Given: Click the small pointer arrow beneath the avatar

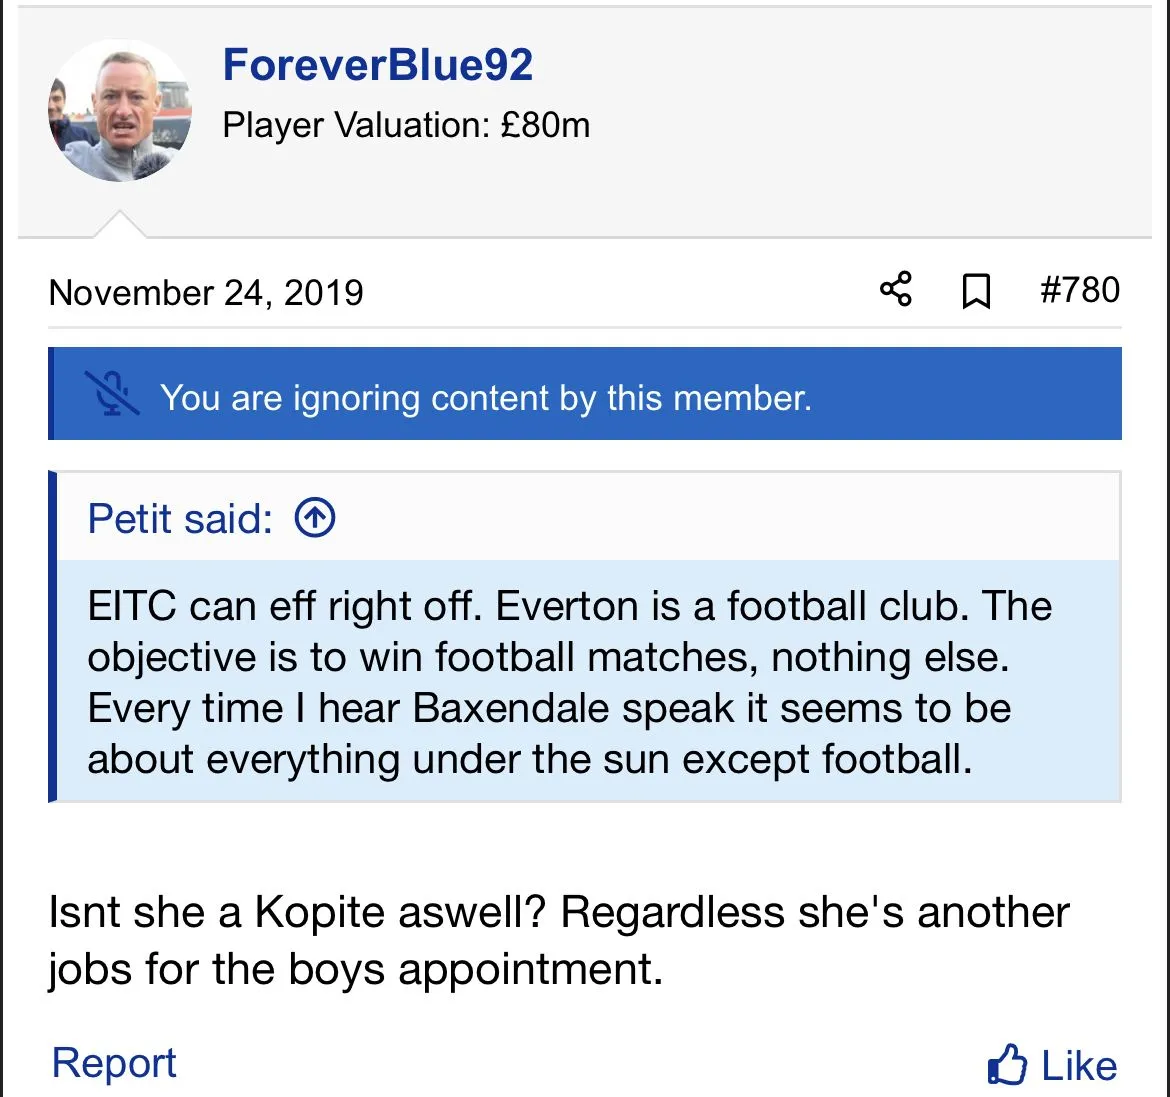Looking at the screenshot, I should point(120,224).
